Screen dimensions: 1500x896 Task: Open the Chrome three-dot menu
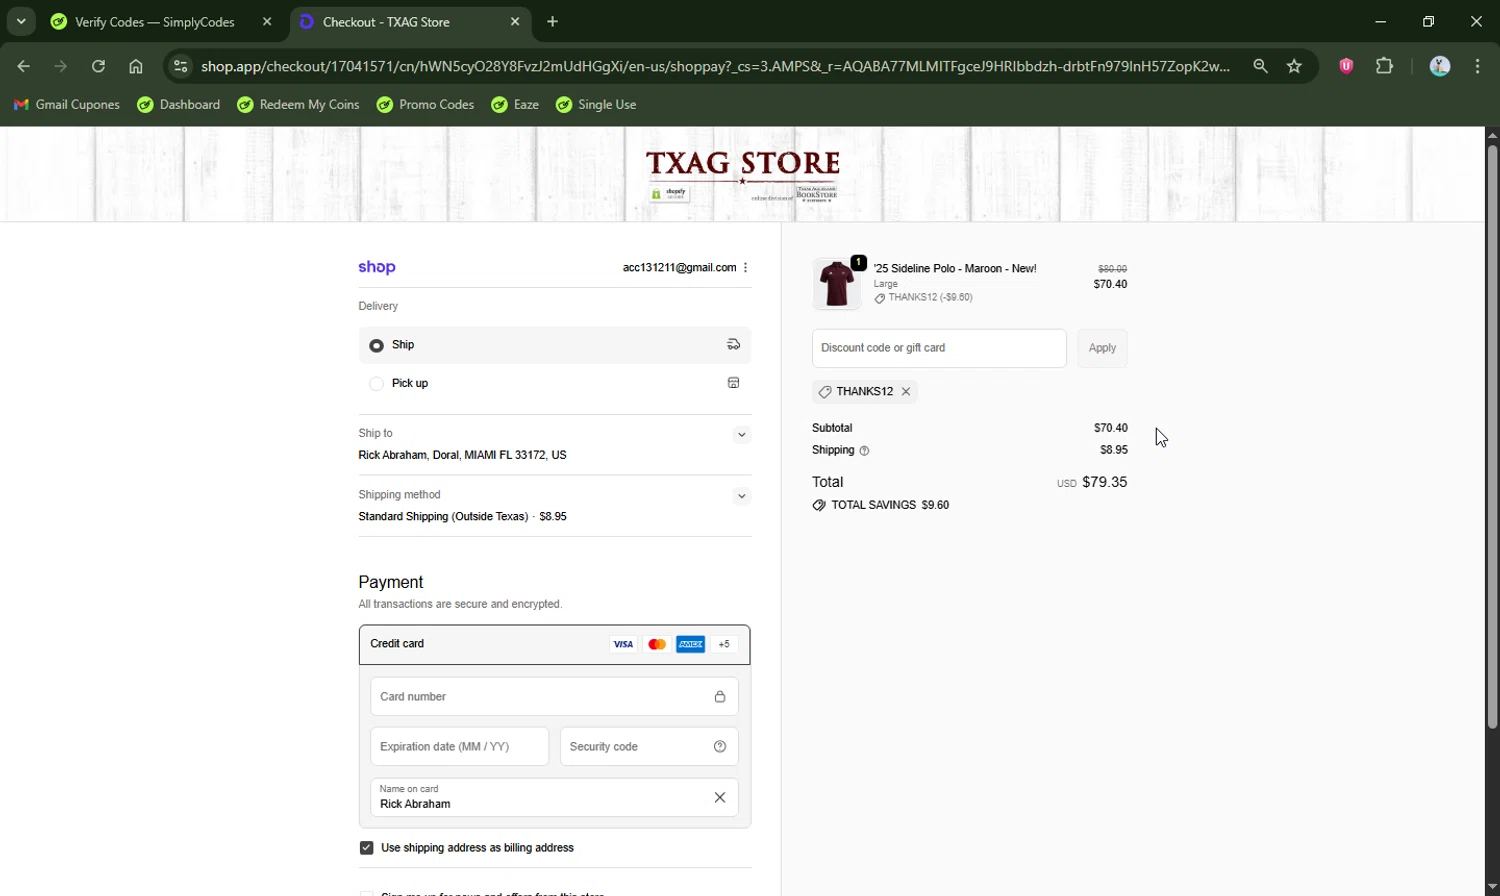click(x=1477, y=66)
